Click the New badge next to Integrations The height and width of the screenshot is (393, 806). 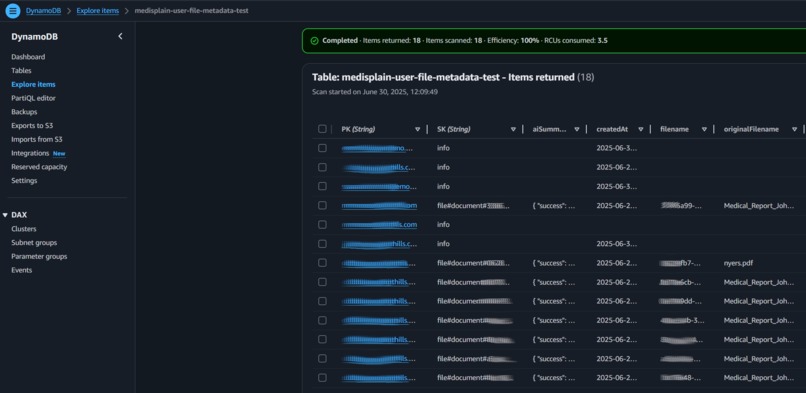pyautogui.click(x=59, y=154)
